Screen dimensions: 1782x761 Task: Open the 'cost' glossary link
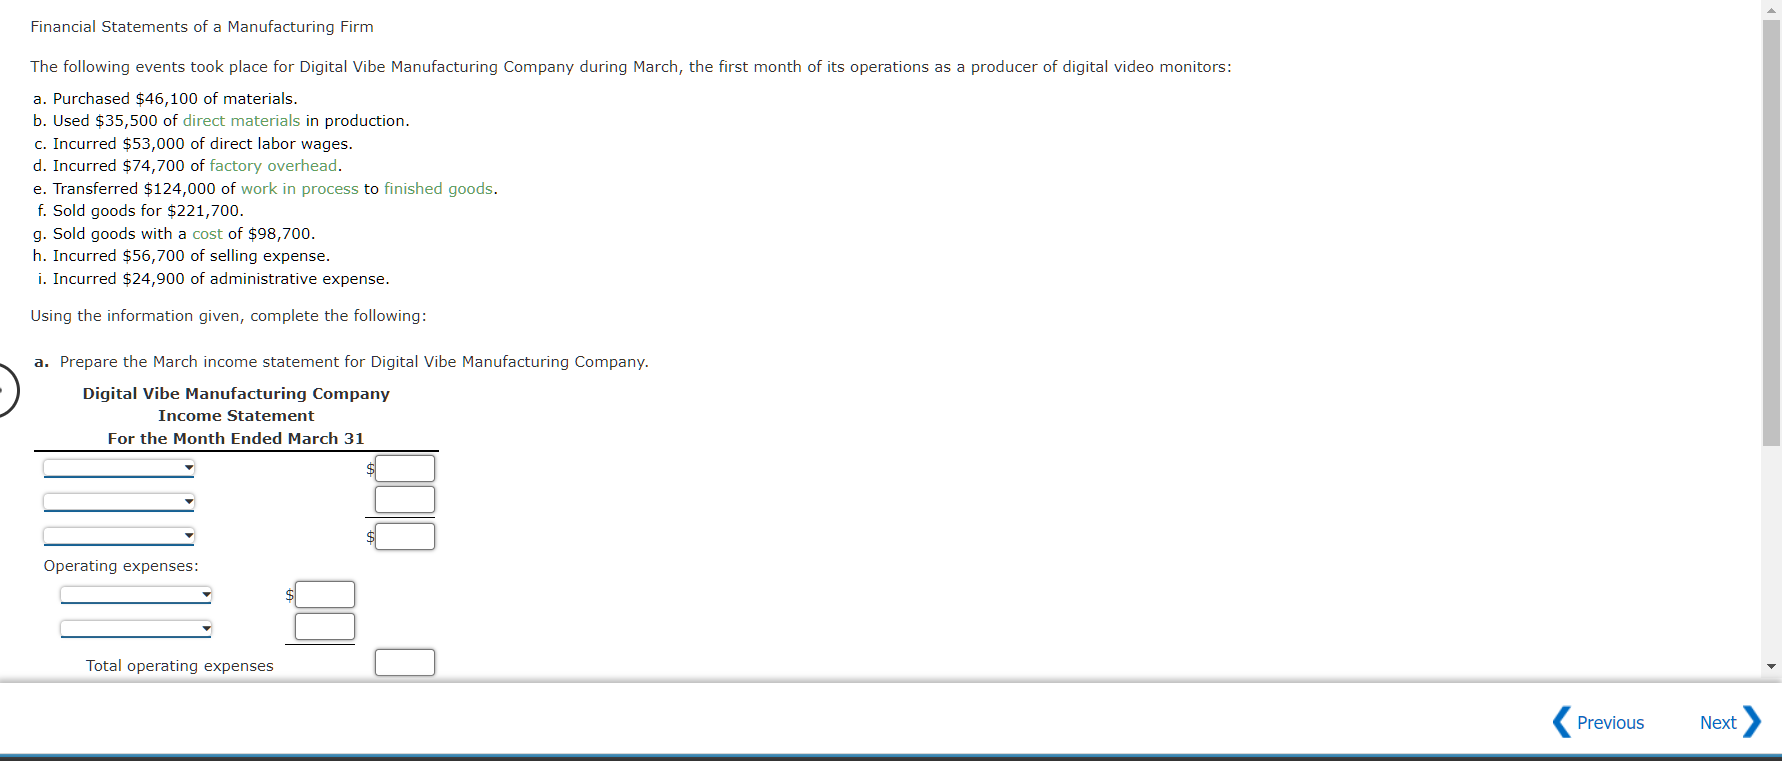coord(207,234)
